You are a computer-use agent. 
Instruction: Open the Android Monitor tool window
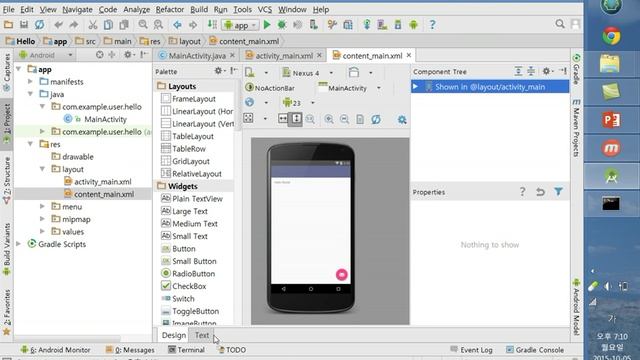coord(56,350)
